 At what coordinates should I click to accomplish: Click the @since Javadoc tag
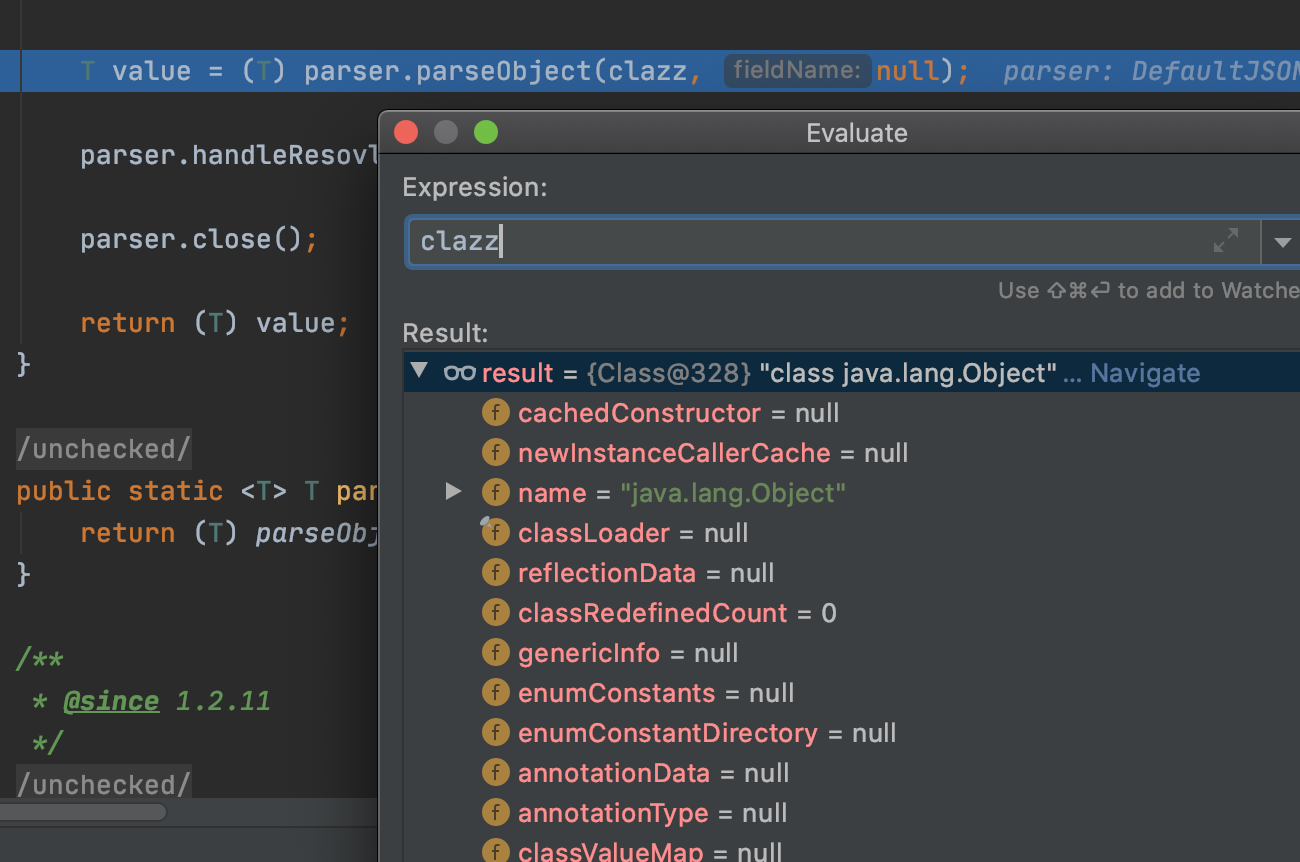pos(111,701)
